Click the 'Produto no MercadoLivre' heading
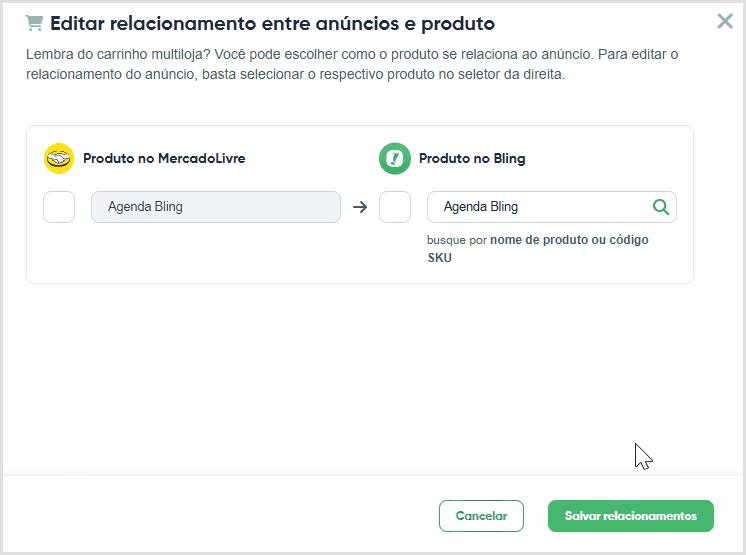Screen dimensions: 746x555 pos(164,158)
